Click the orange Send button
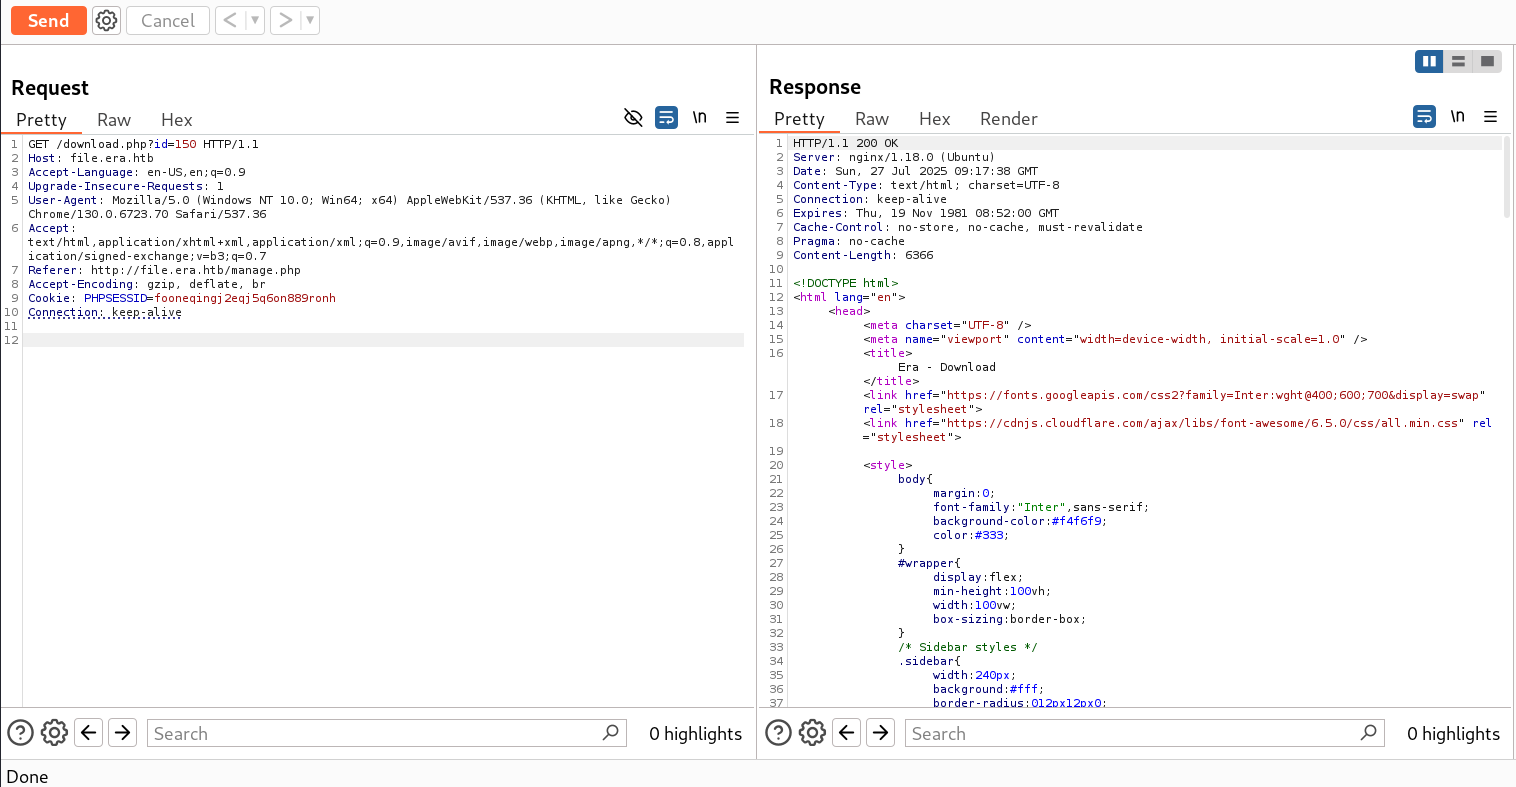Screen dimensions: 1516x787 48,21
